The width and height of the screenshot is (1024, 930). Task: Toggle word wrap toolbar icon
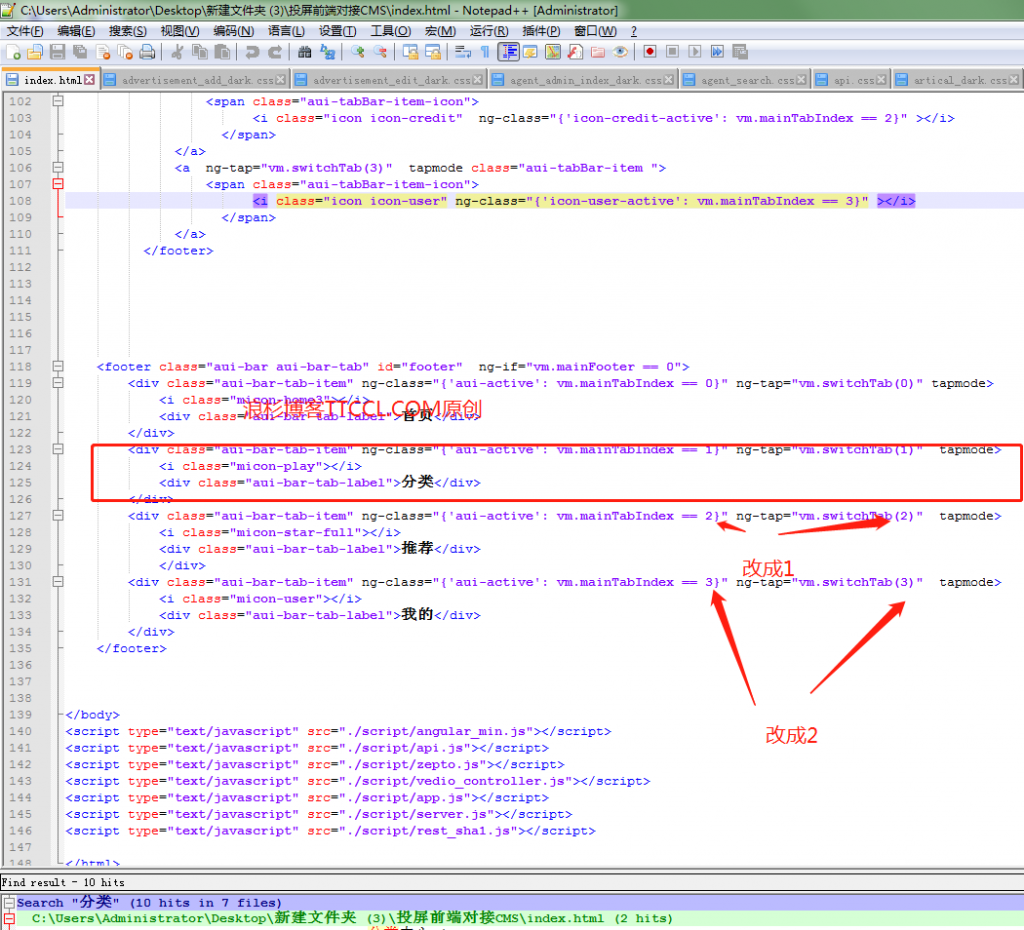463,52
